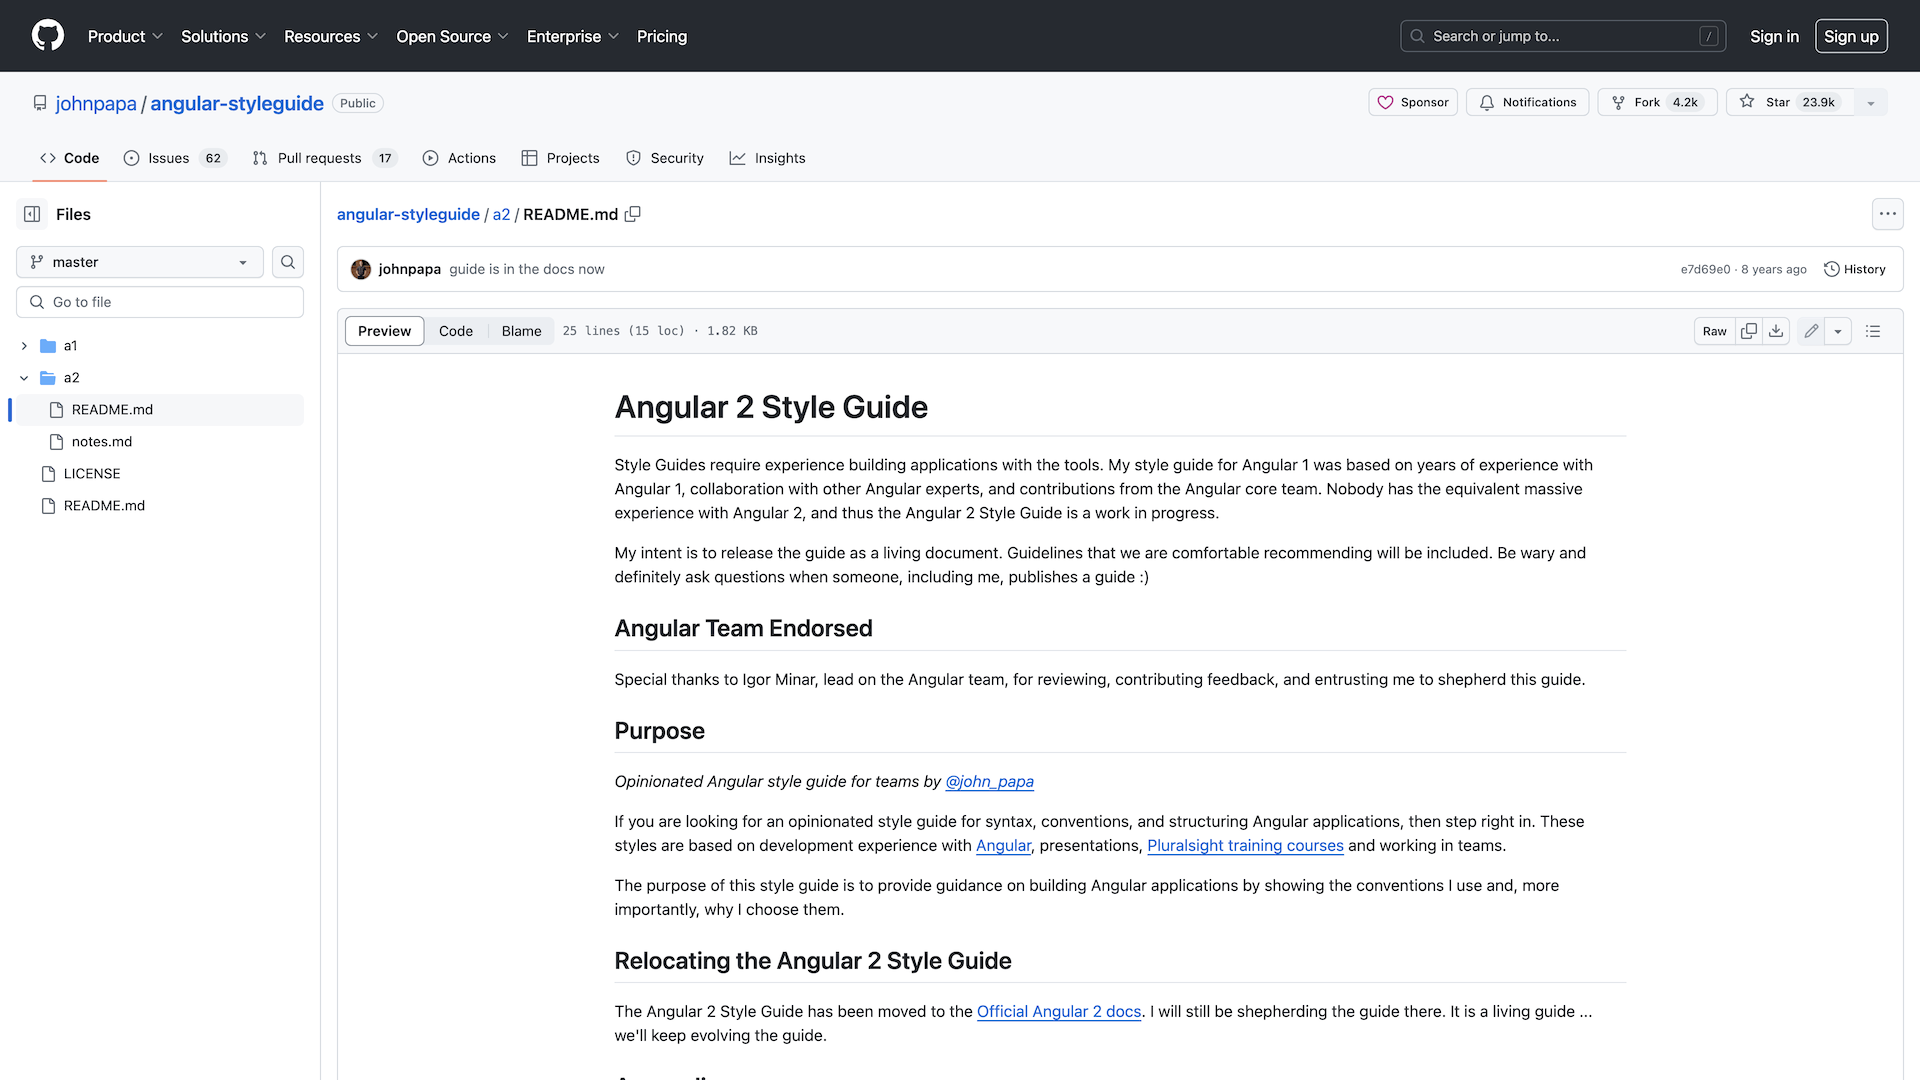Star the repository button
Viewport: 1920px width, 1080px height.
1790,102
